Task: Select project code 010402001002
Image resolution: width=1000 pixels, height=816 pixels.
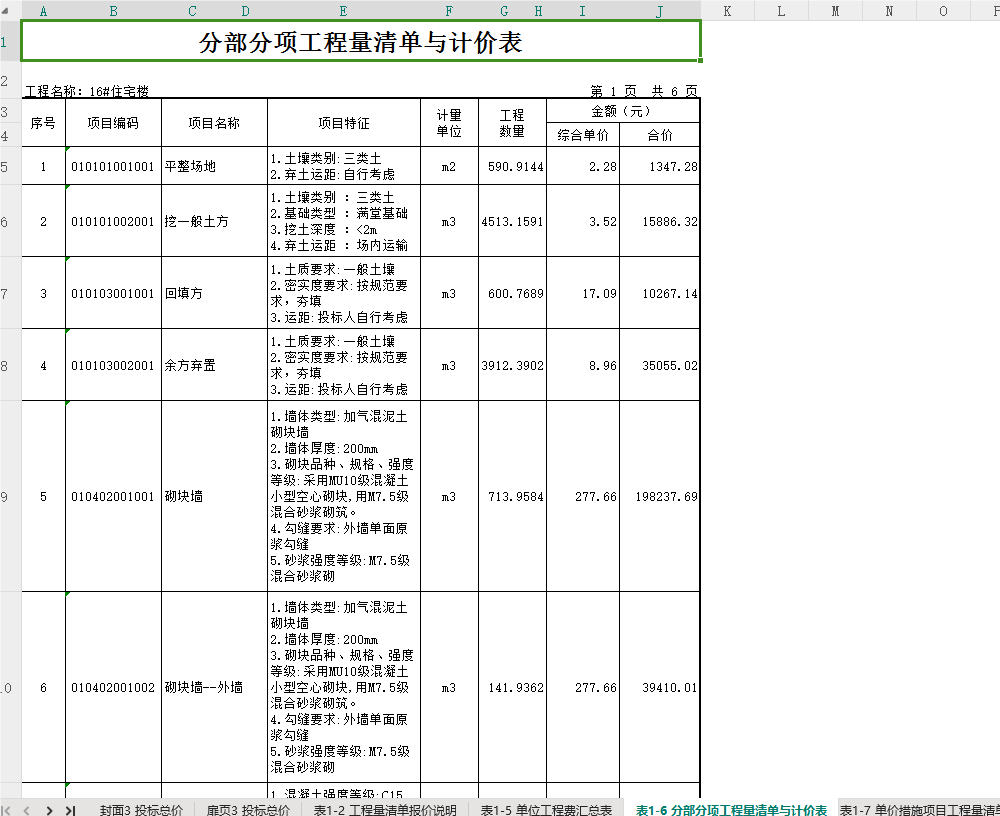Action: [113, 687]
